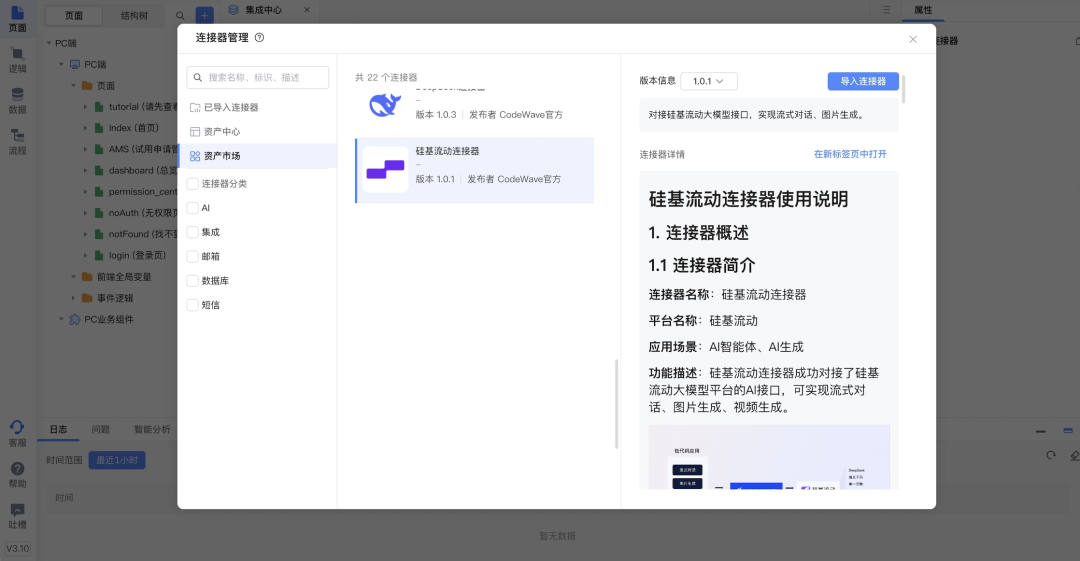The width and height of the screenshot is (1080, 561).
Task: Click the search magnifier beside 结构树 tab
Action: point(180,15)
